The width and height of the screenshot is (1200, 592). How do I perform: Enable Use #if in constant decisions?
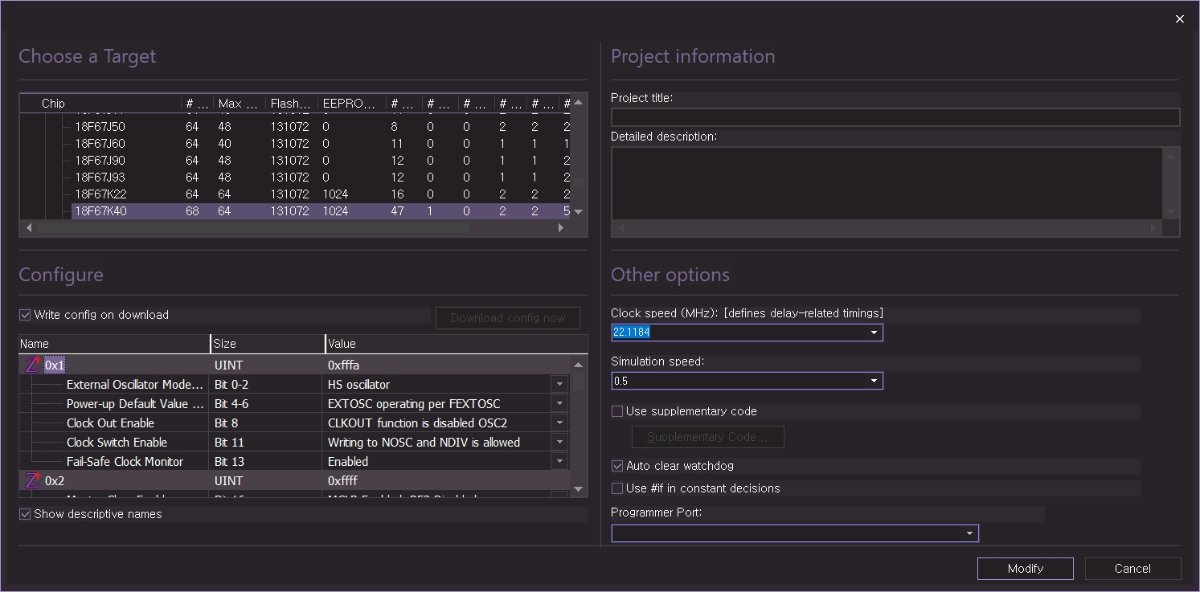617,488
